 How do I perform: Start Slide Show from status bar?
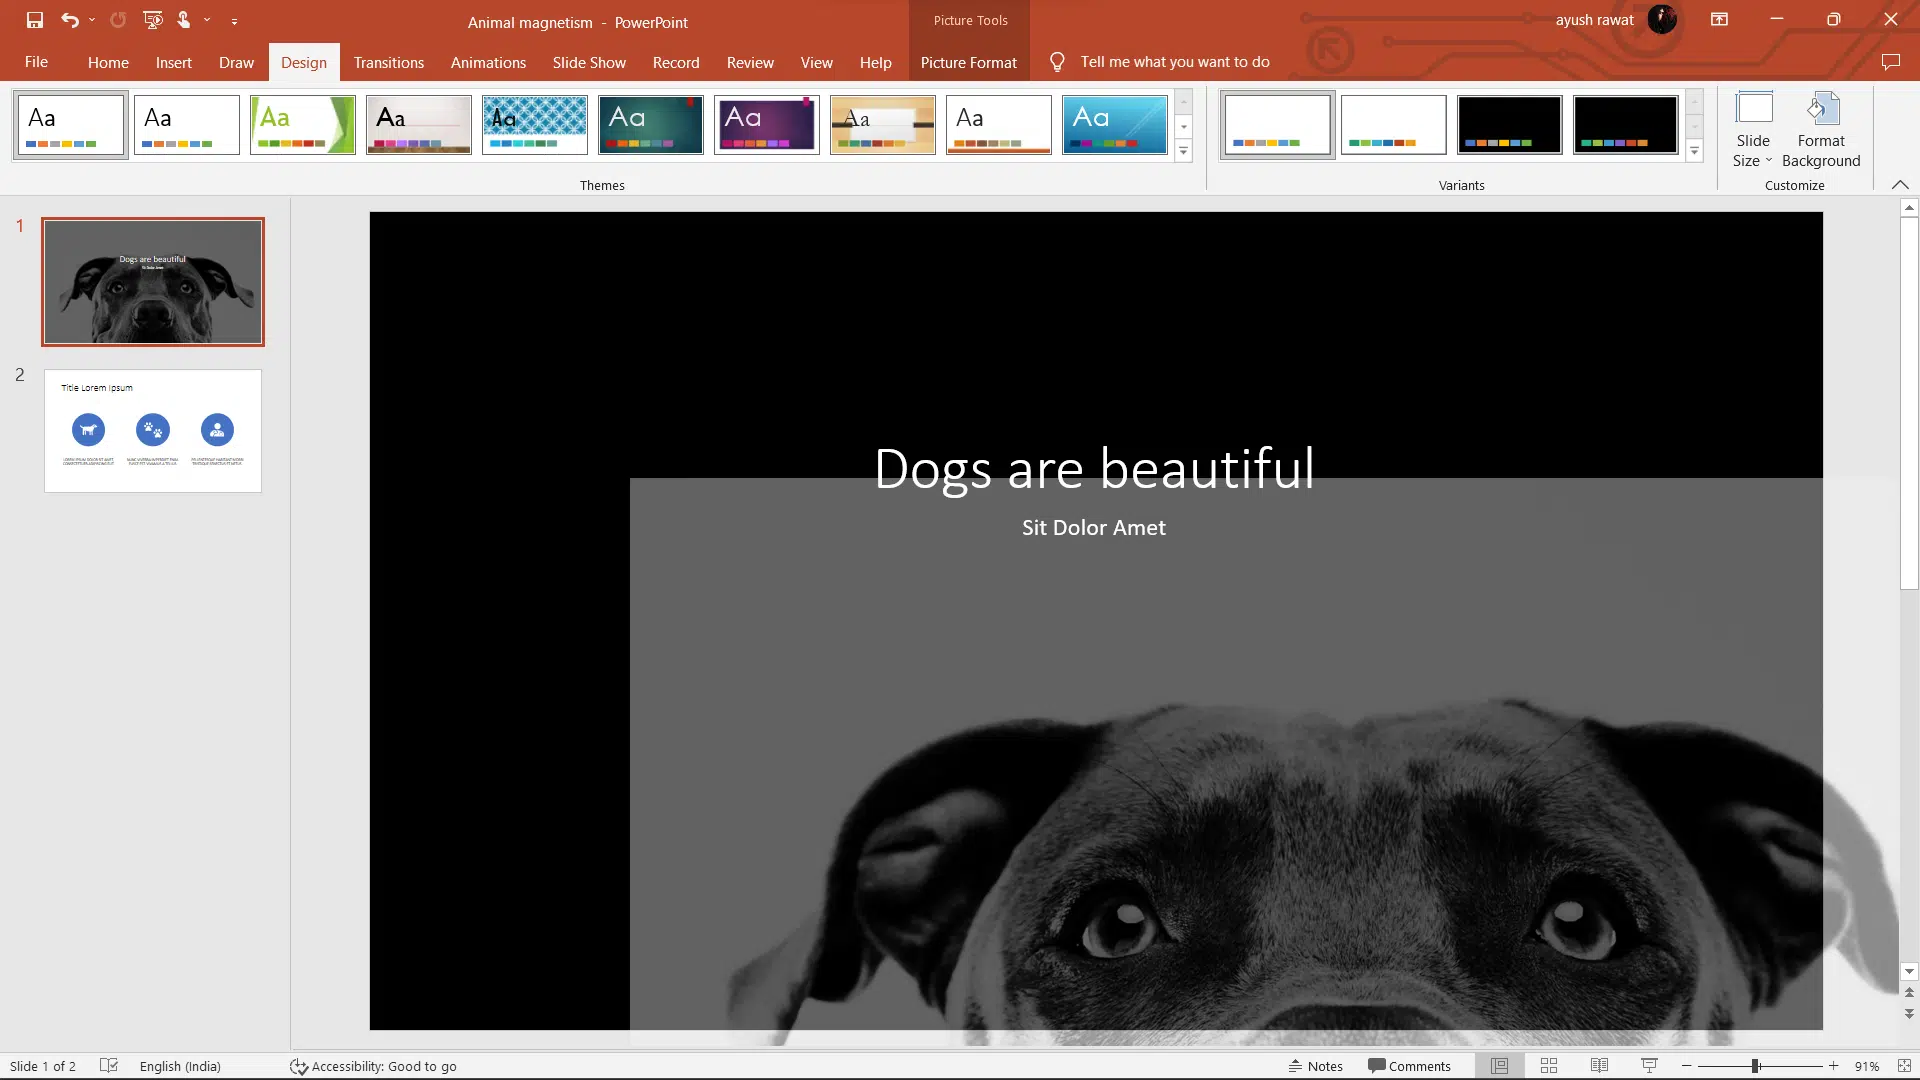[1649, 1065]
